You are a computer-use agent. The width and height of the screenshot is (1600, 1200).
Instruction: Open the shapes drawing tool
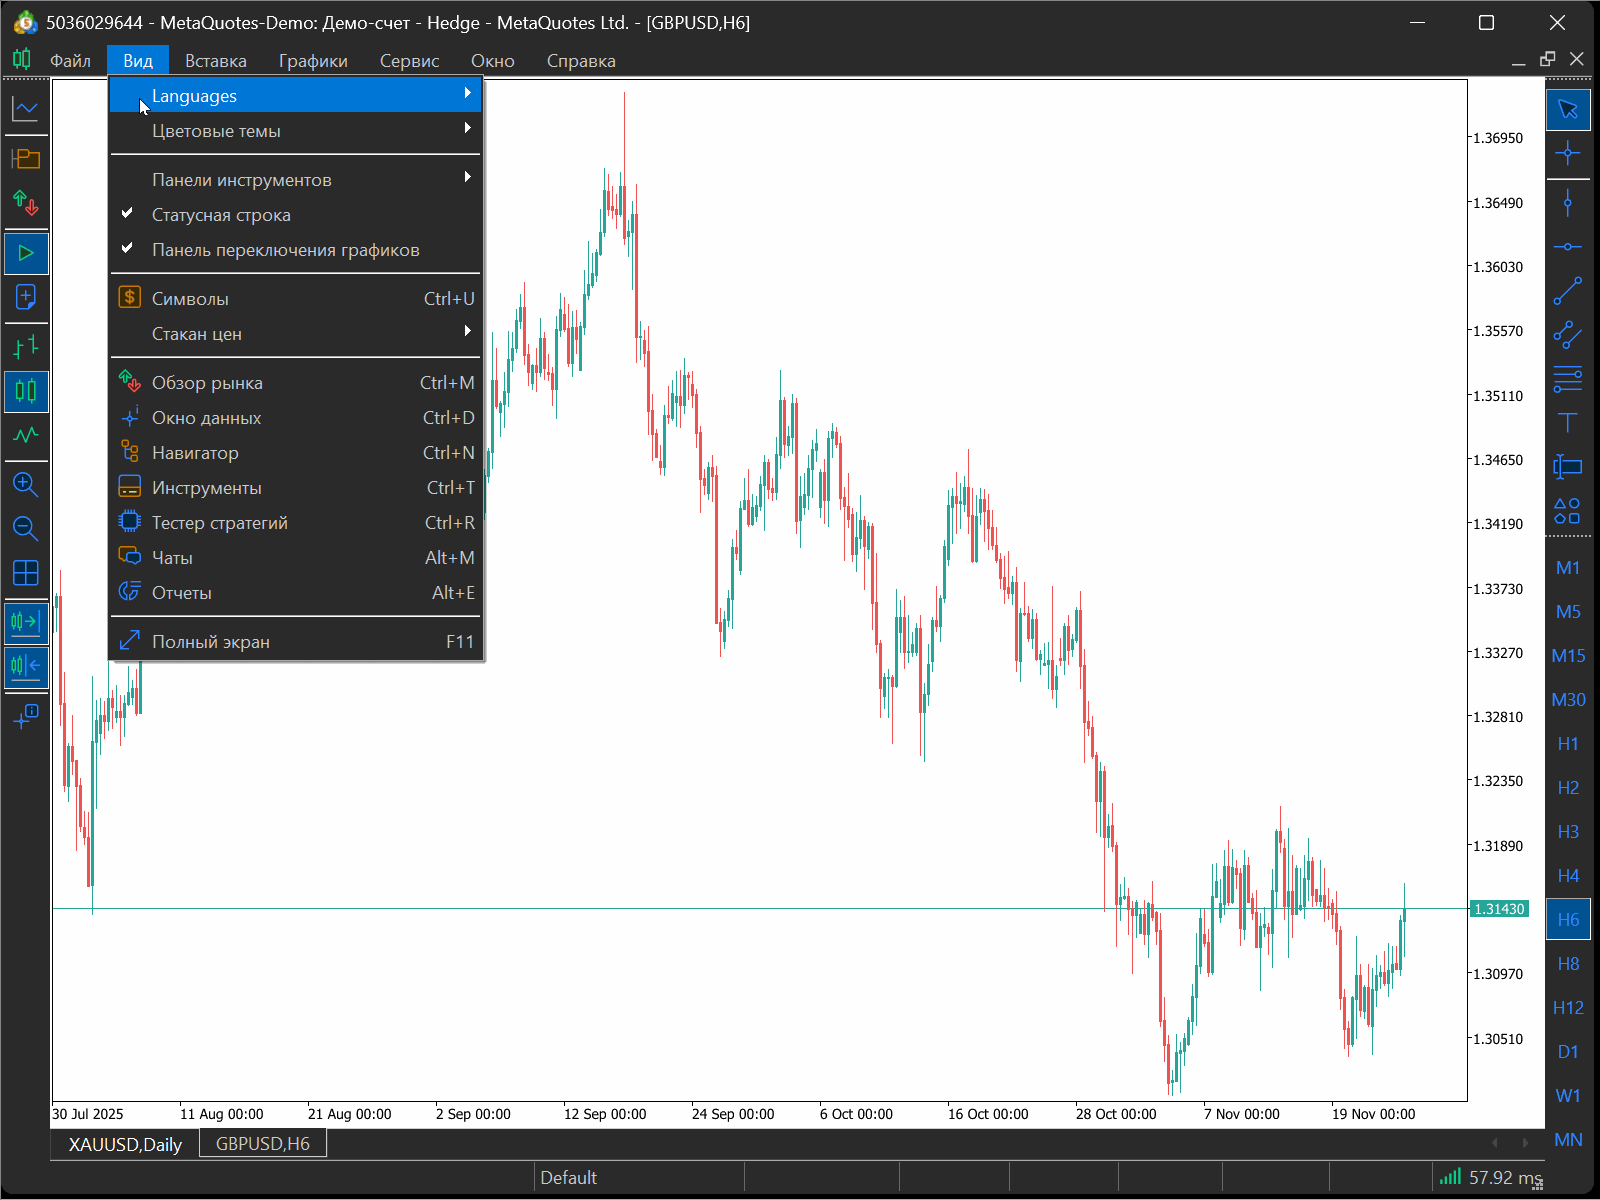[x=1568, y=510]
